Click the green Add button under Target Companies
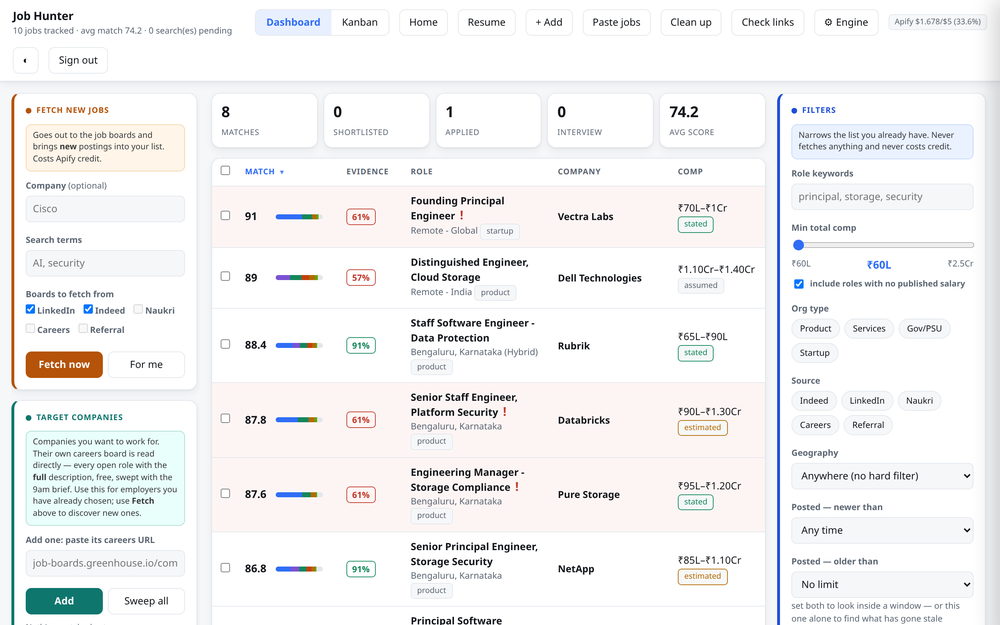This screenshot has width=1000, height=625. pyautogui.click(x=64, y=601)
